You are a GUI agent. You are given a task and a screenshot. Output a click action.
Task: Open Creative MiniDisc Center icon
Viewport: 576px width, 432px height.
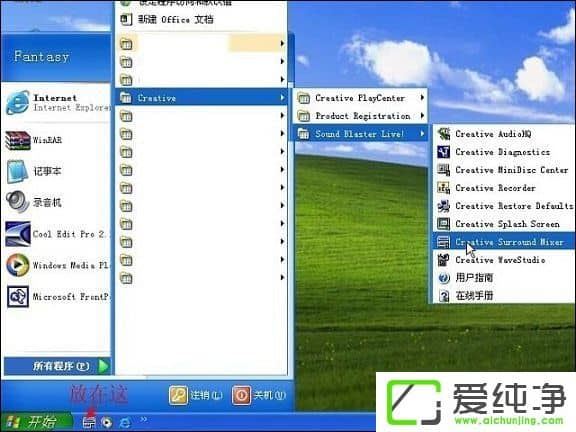[444, 170]
